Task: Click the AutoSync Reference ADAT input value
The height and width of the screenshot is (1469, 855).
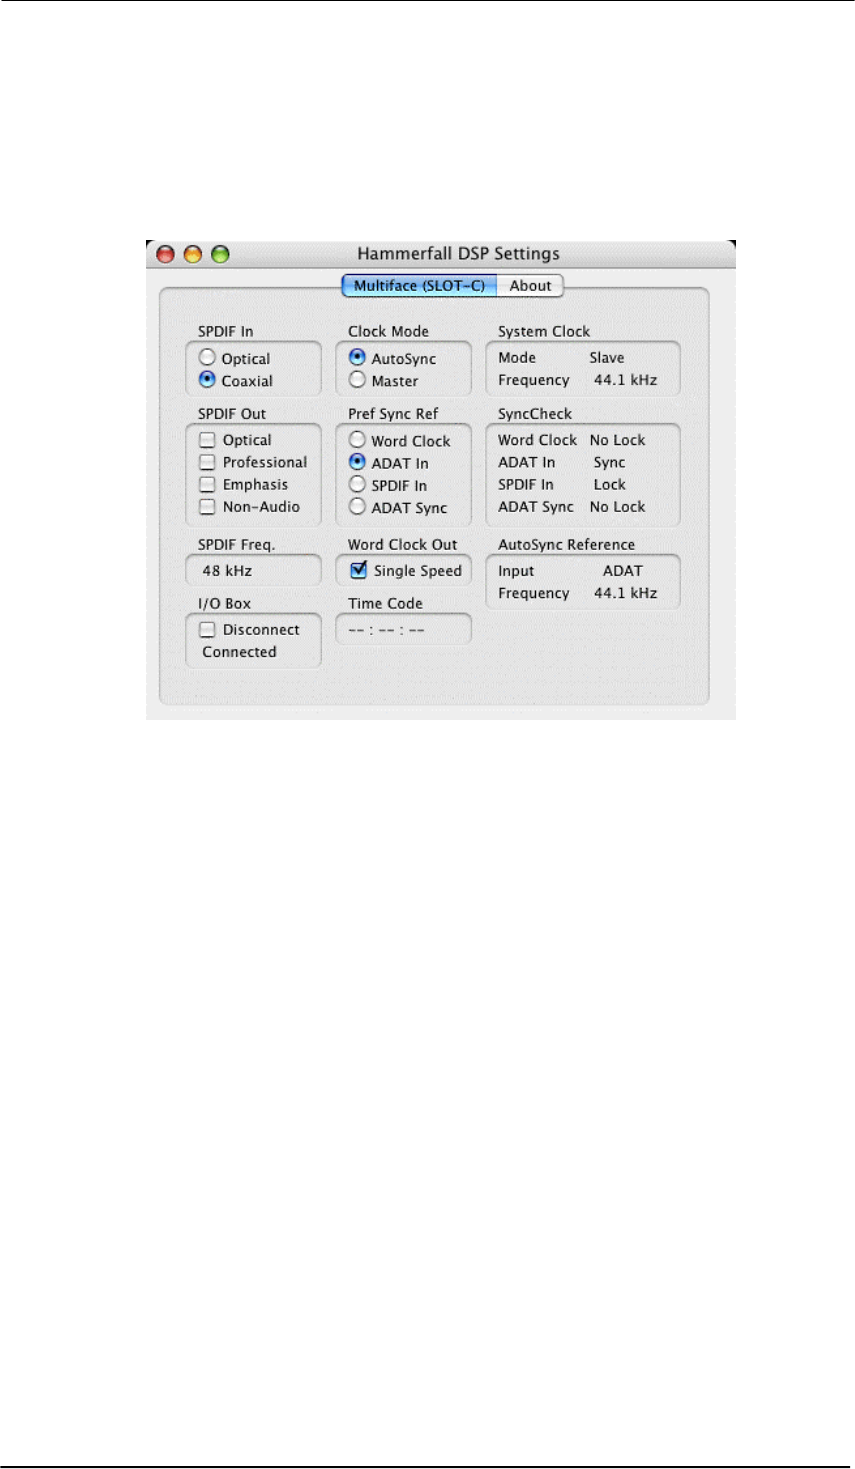Action: (622, 571)
